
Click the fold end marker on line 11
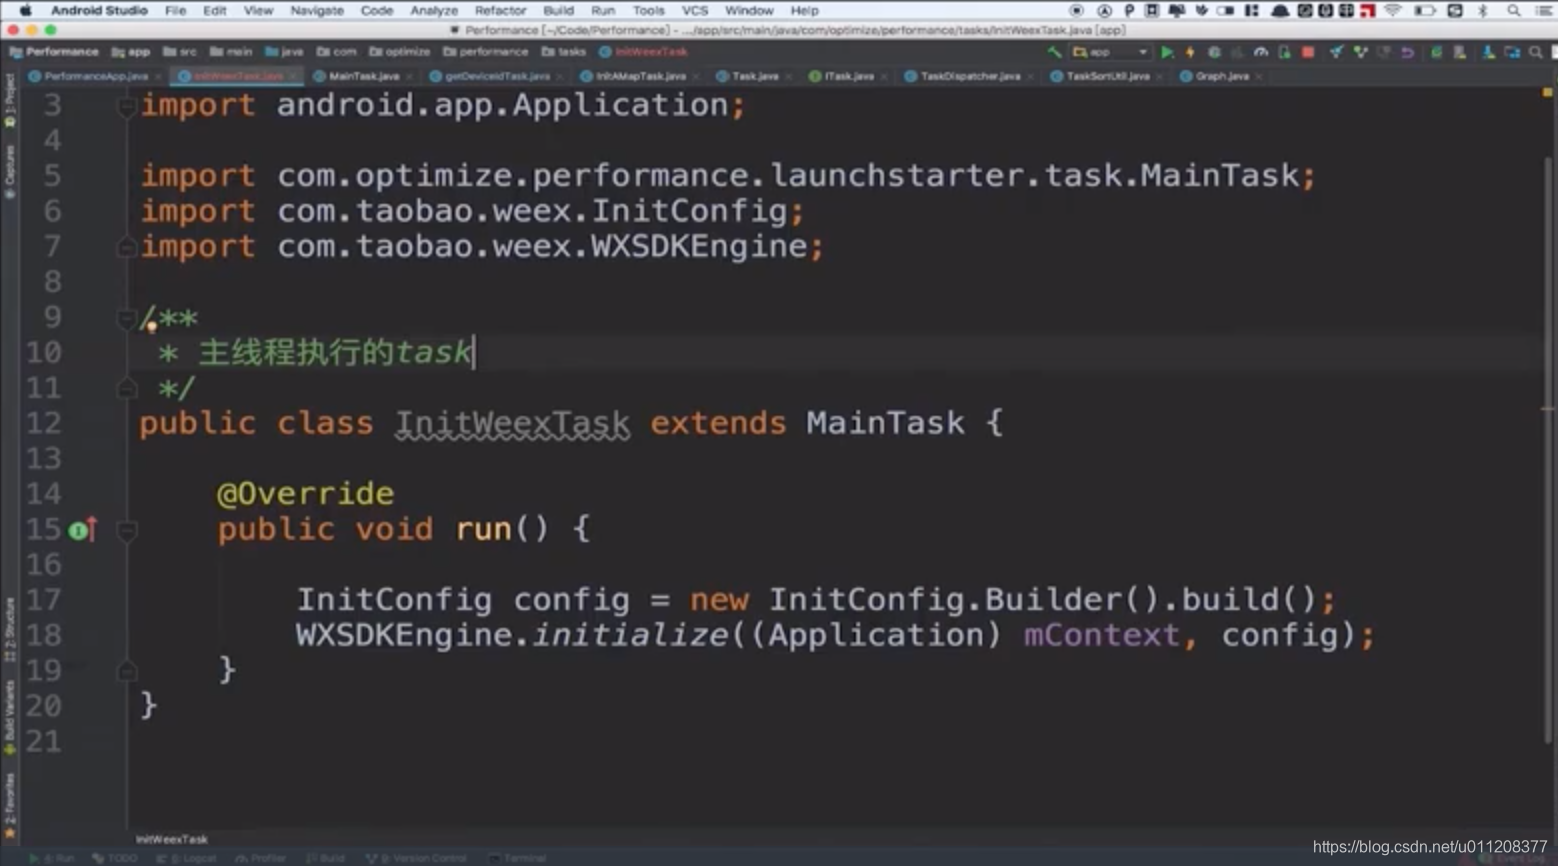click(x=126, y=389)
